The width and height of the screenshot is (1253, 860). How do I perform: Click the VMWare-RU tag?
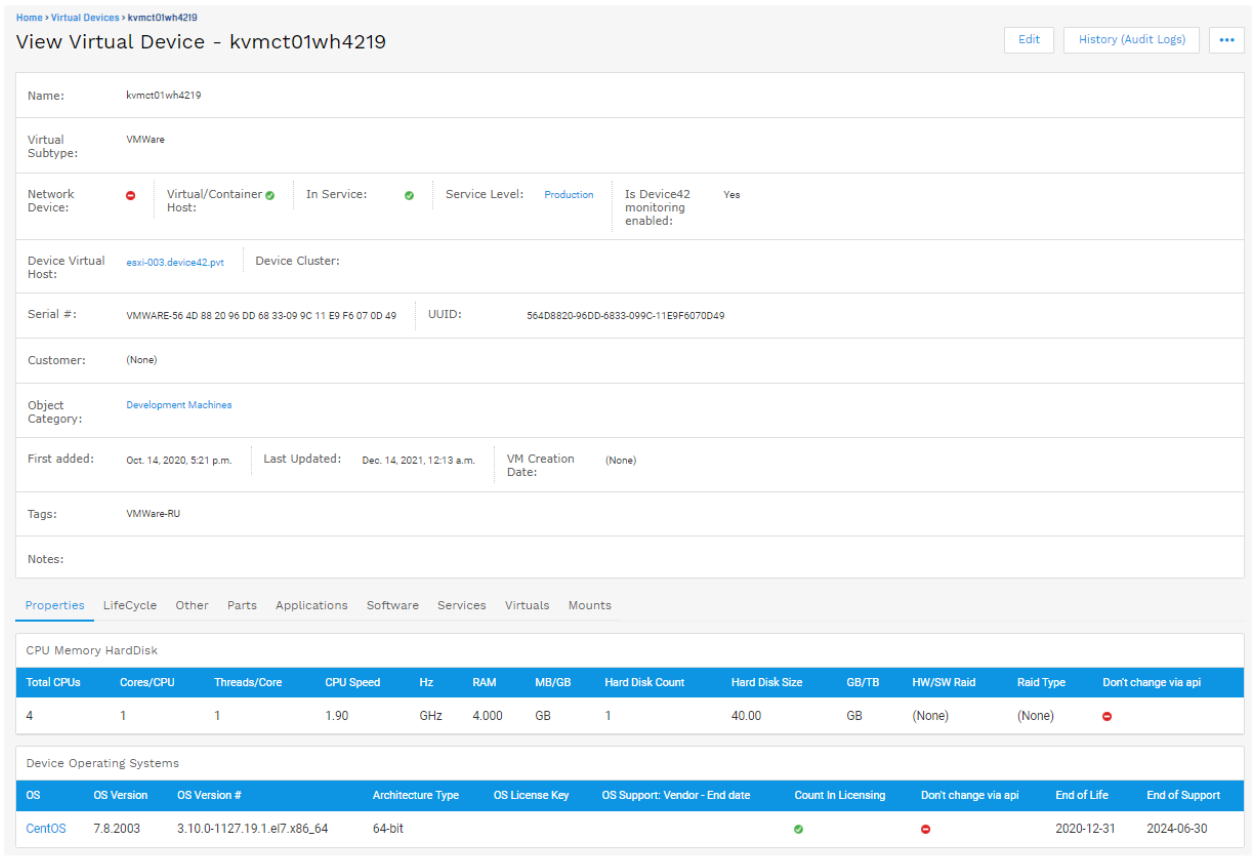click(x=153, y=514)
